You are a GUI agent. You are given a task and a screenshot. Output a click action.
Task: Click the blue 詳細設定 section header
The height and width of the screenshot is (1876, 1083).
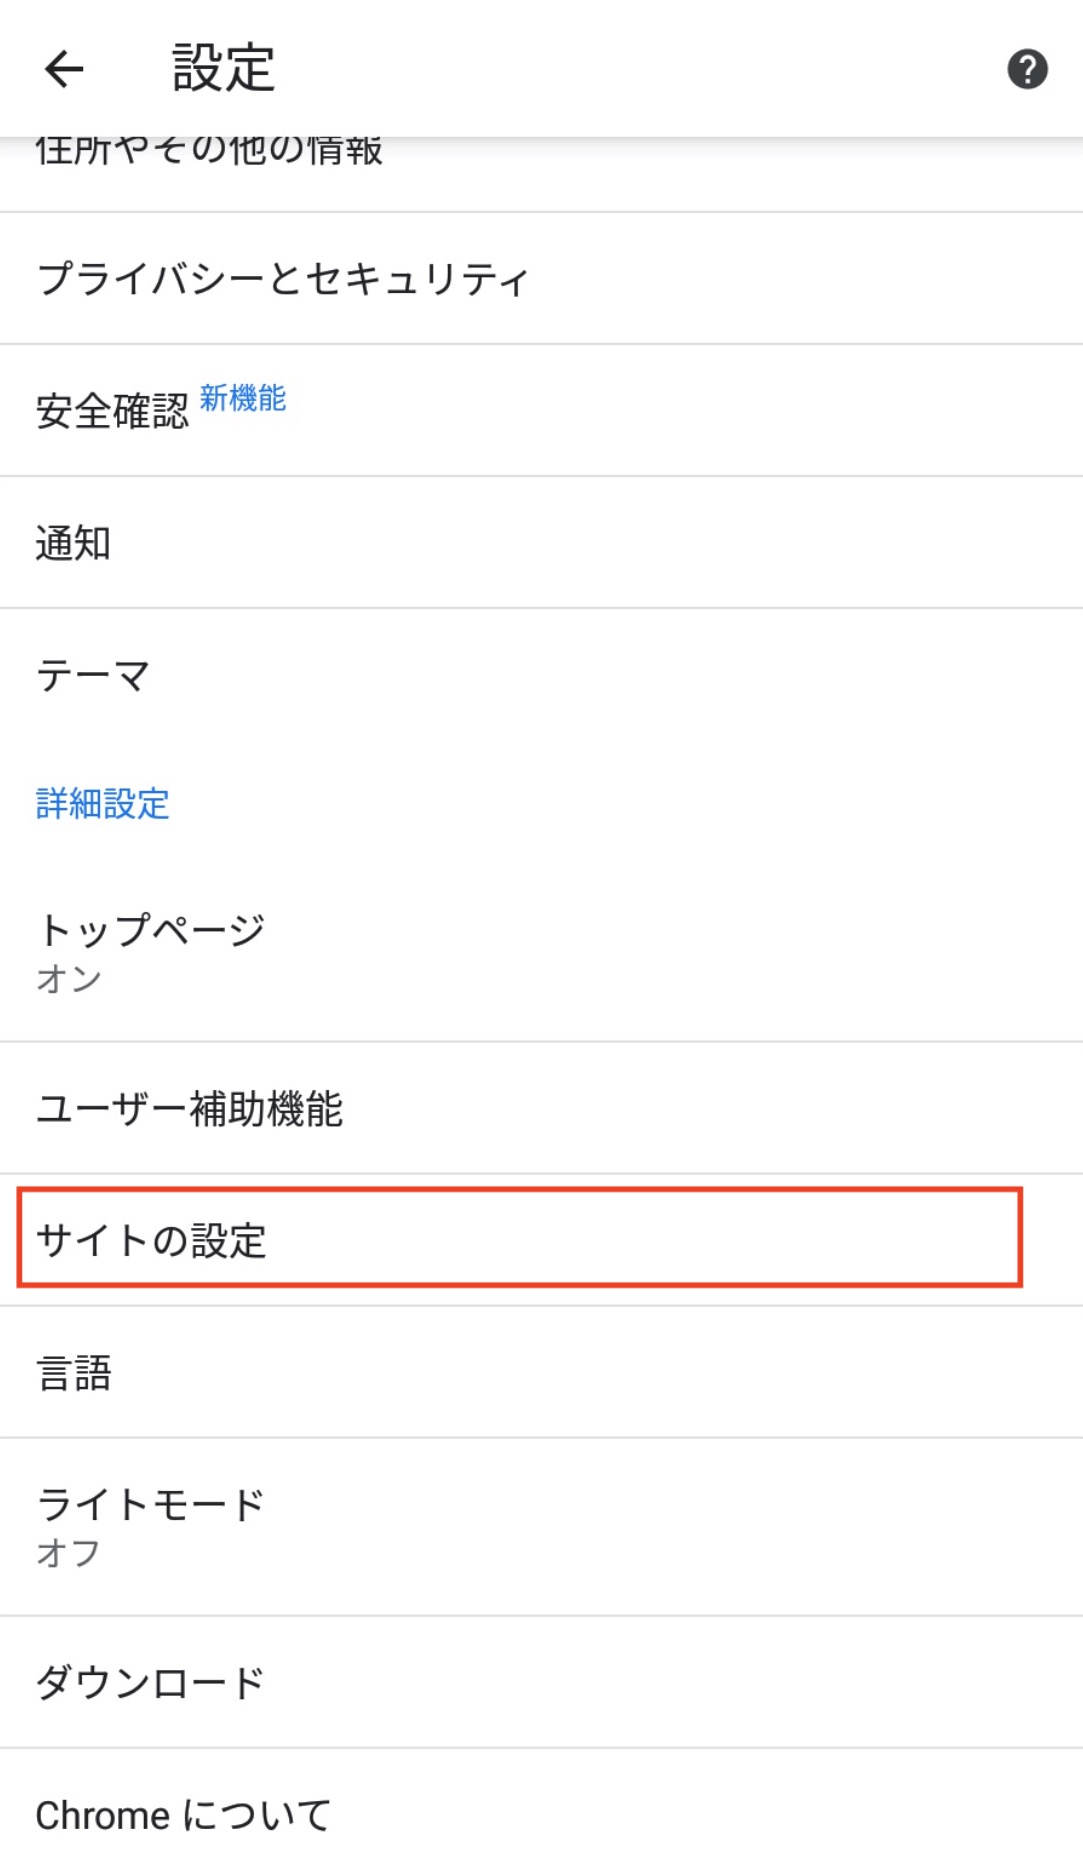(103, 804)
